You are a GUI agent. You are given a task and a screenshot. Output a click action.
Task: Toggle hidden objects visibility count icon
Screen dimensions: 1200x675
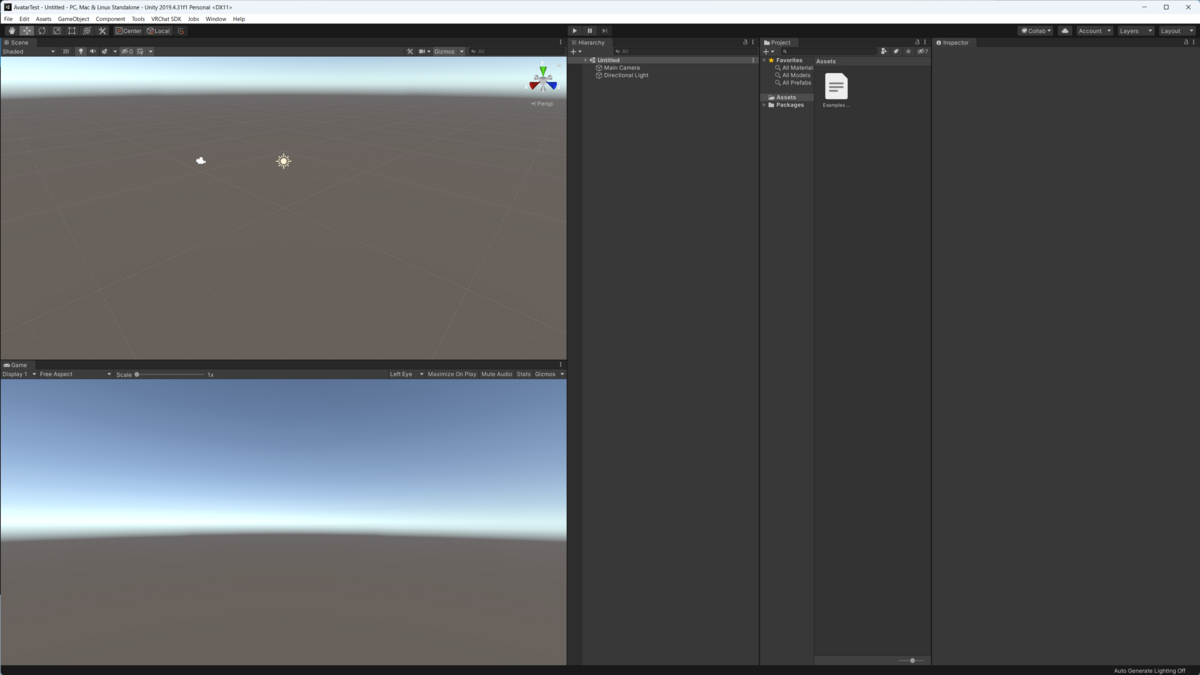tap(127, 51)
